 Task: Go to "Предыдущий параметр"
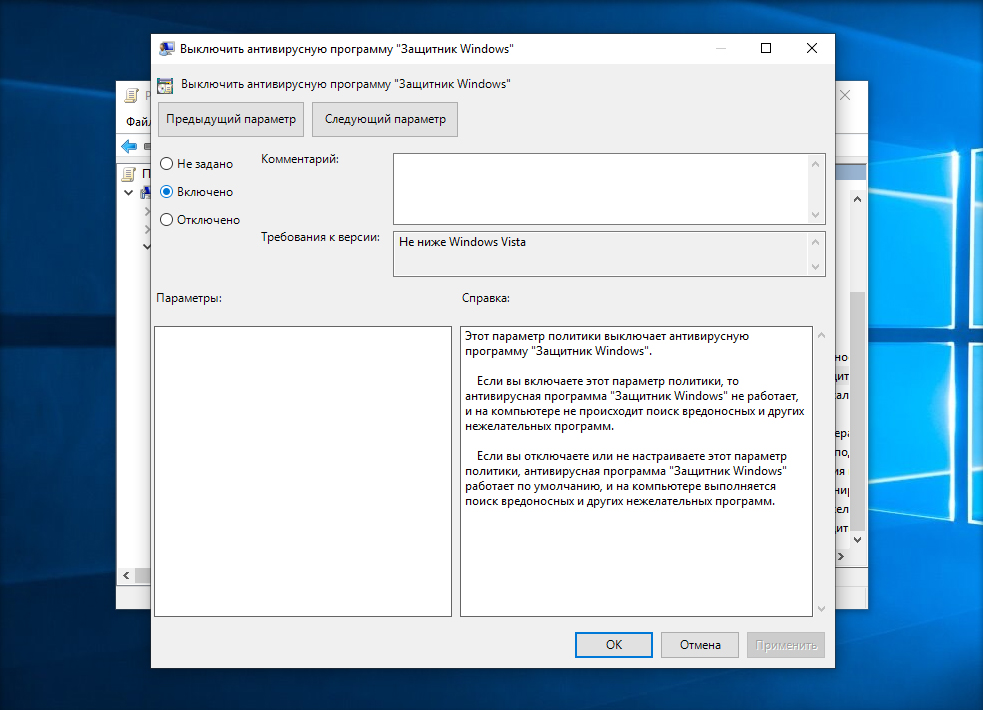tap(231, 119)
